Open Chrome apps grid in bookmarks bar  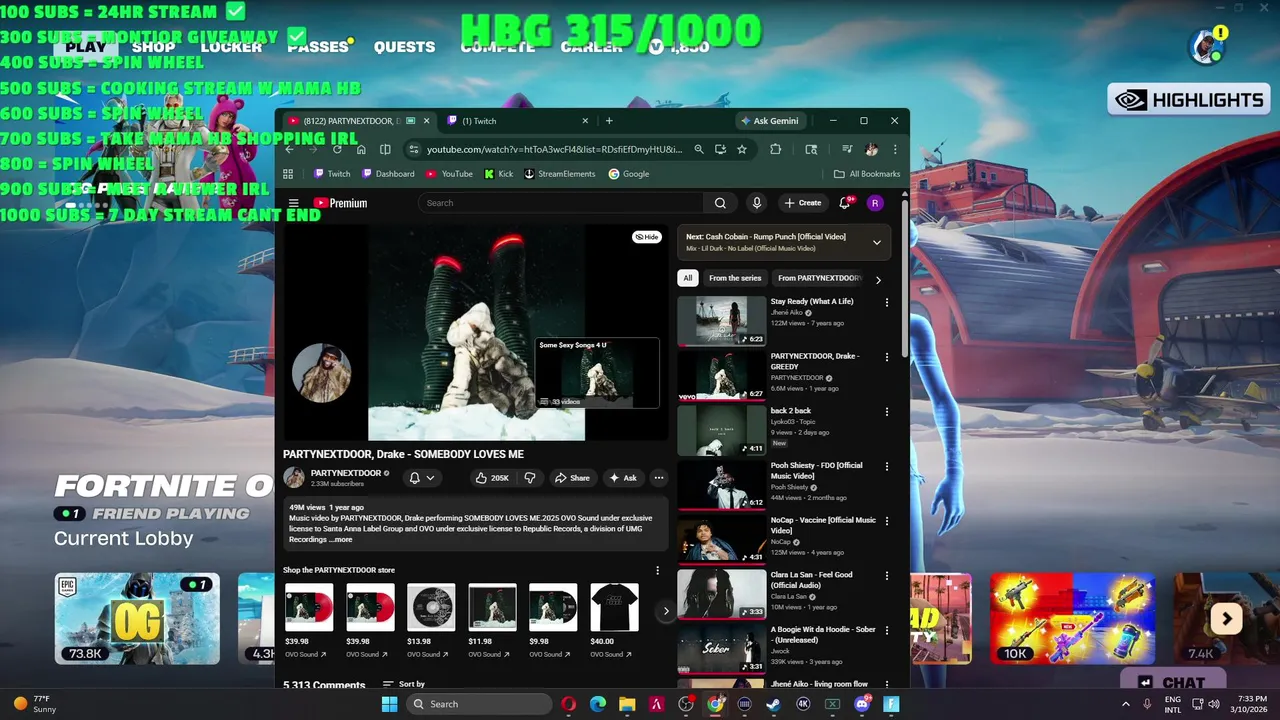[288, 174]
